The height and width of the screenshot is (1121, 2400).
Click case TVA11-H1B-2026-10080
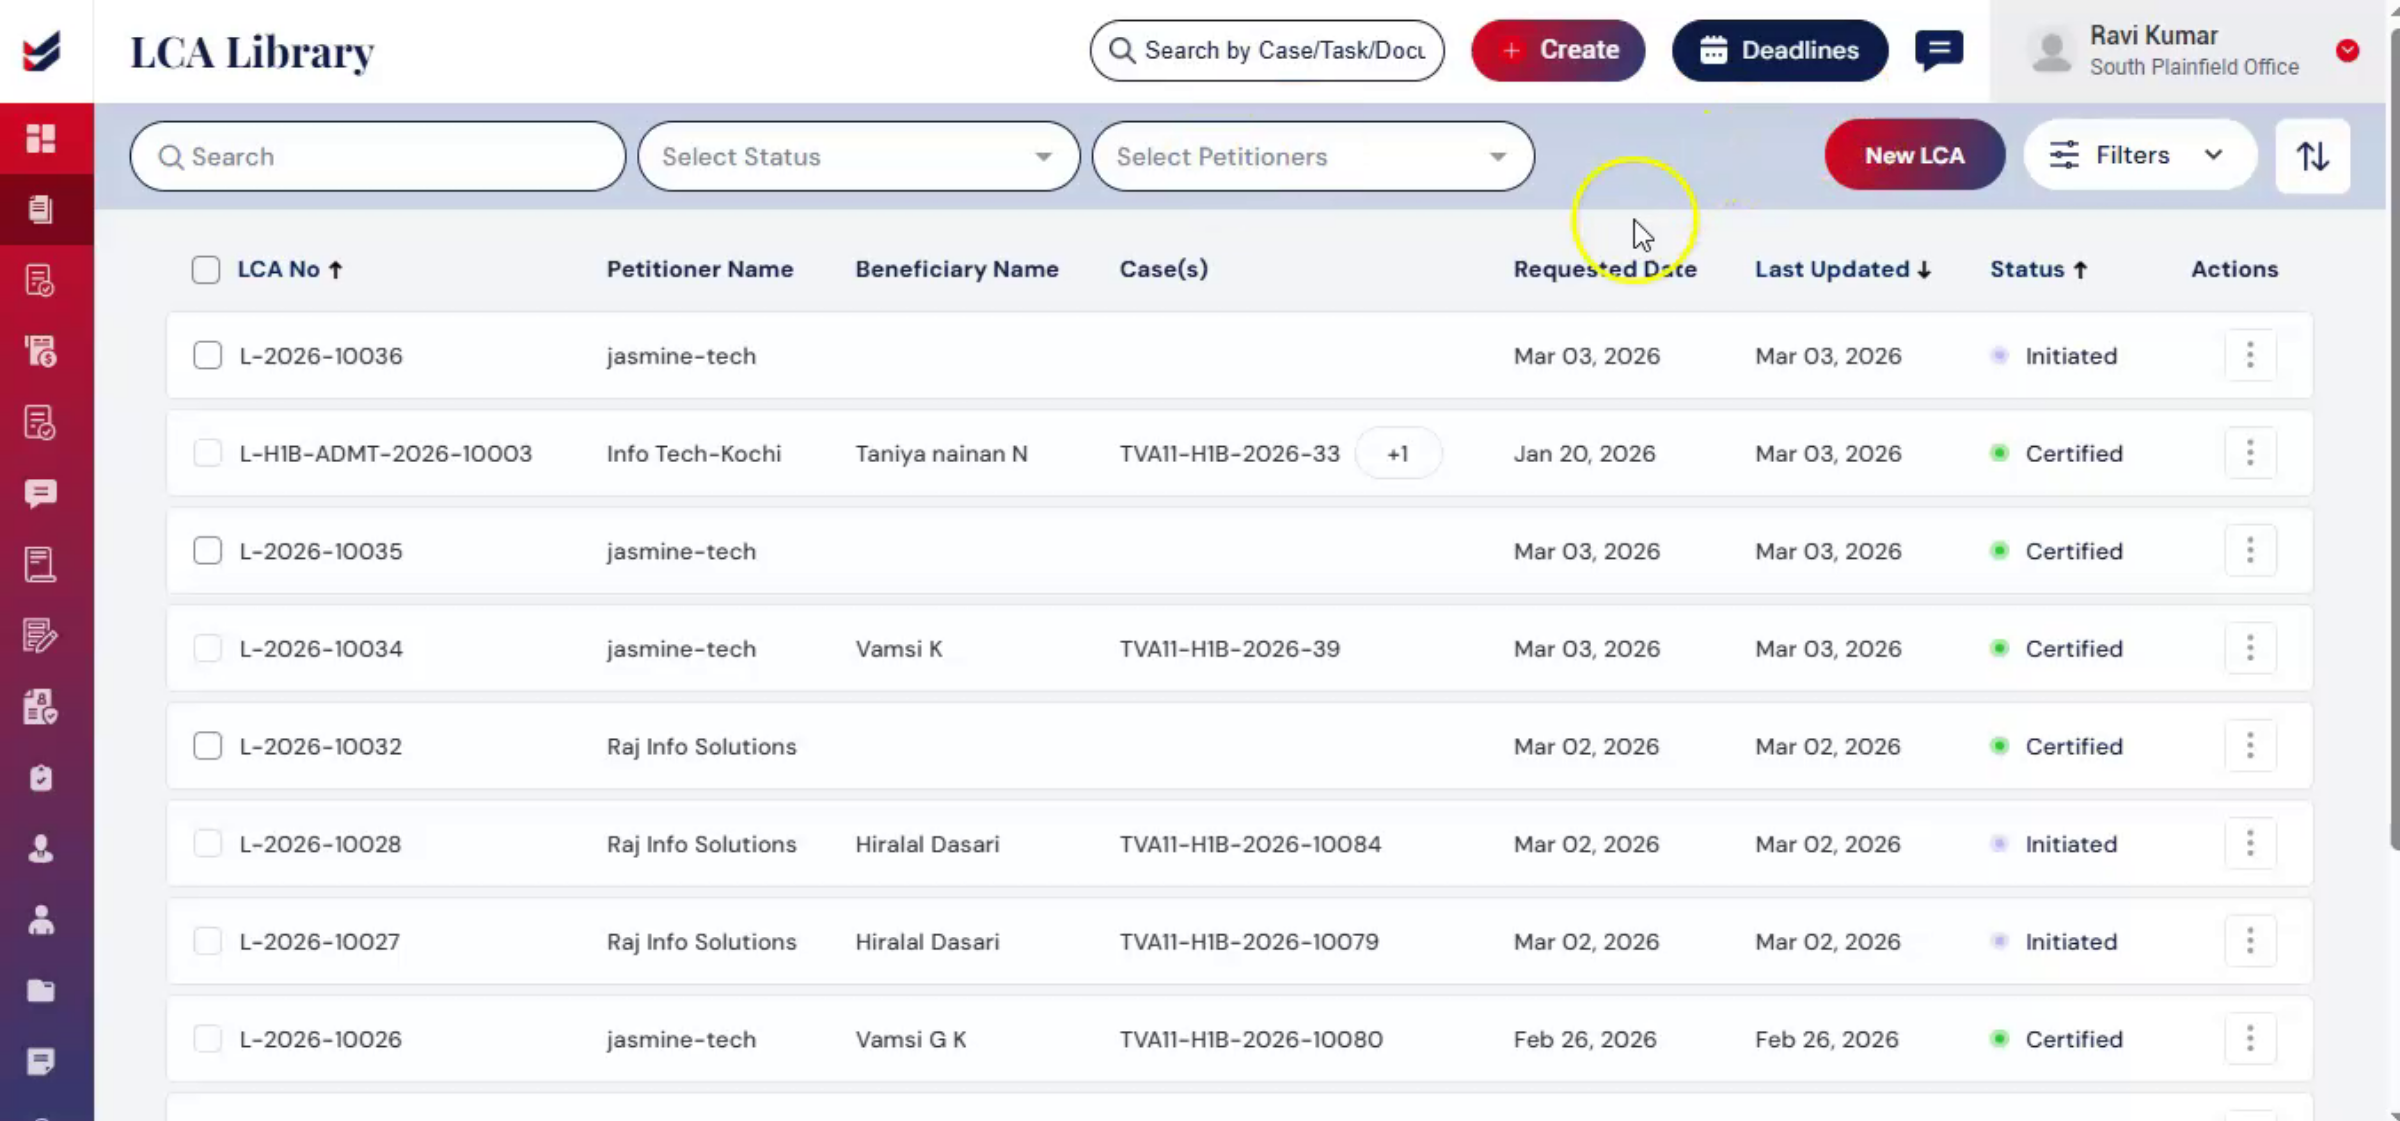1251,1038
